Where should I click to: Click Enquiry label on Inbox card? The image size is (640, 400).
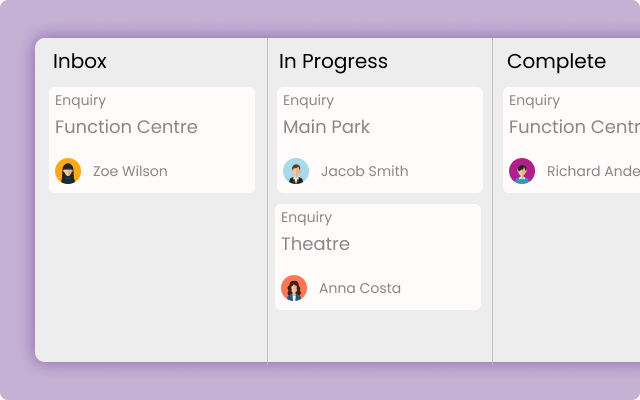(x=80, y=100)
